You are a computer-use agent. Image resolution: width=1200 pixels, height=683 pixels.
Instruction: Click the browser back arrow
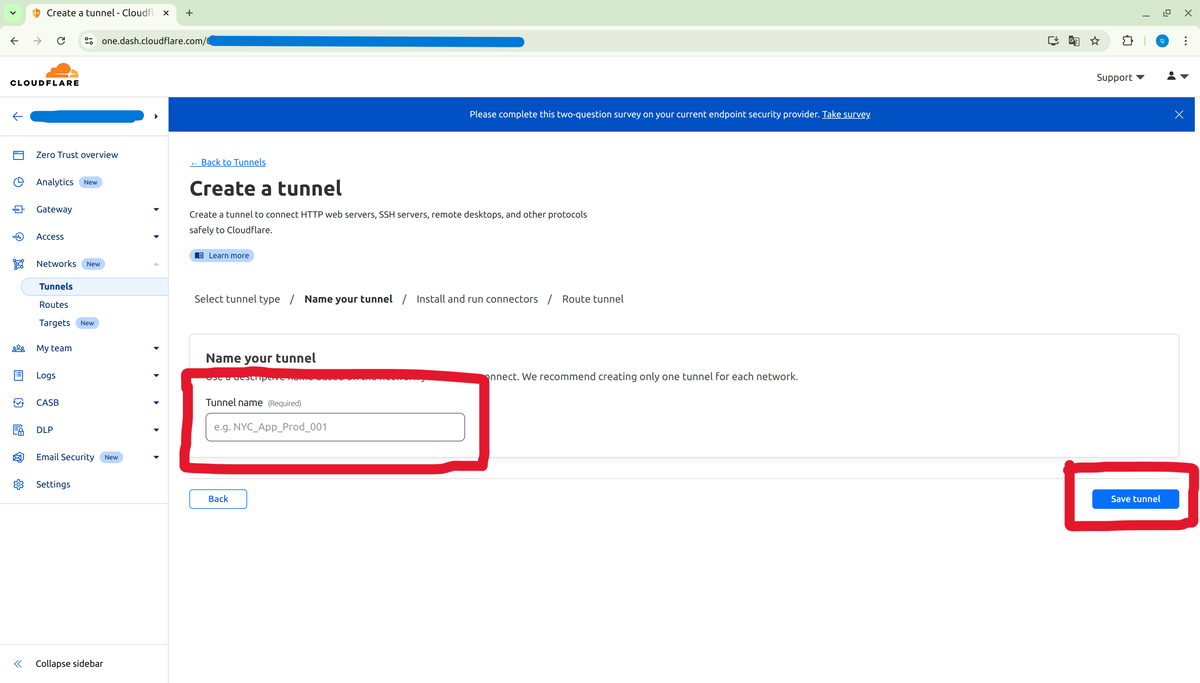click(x=14, y=41)
